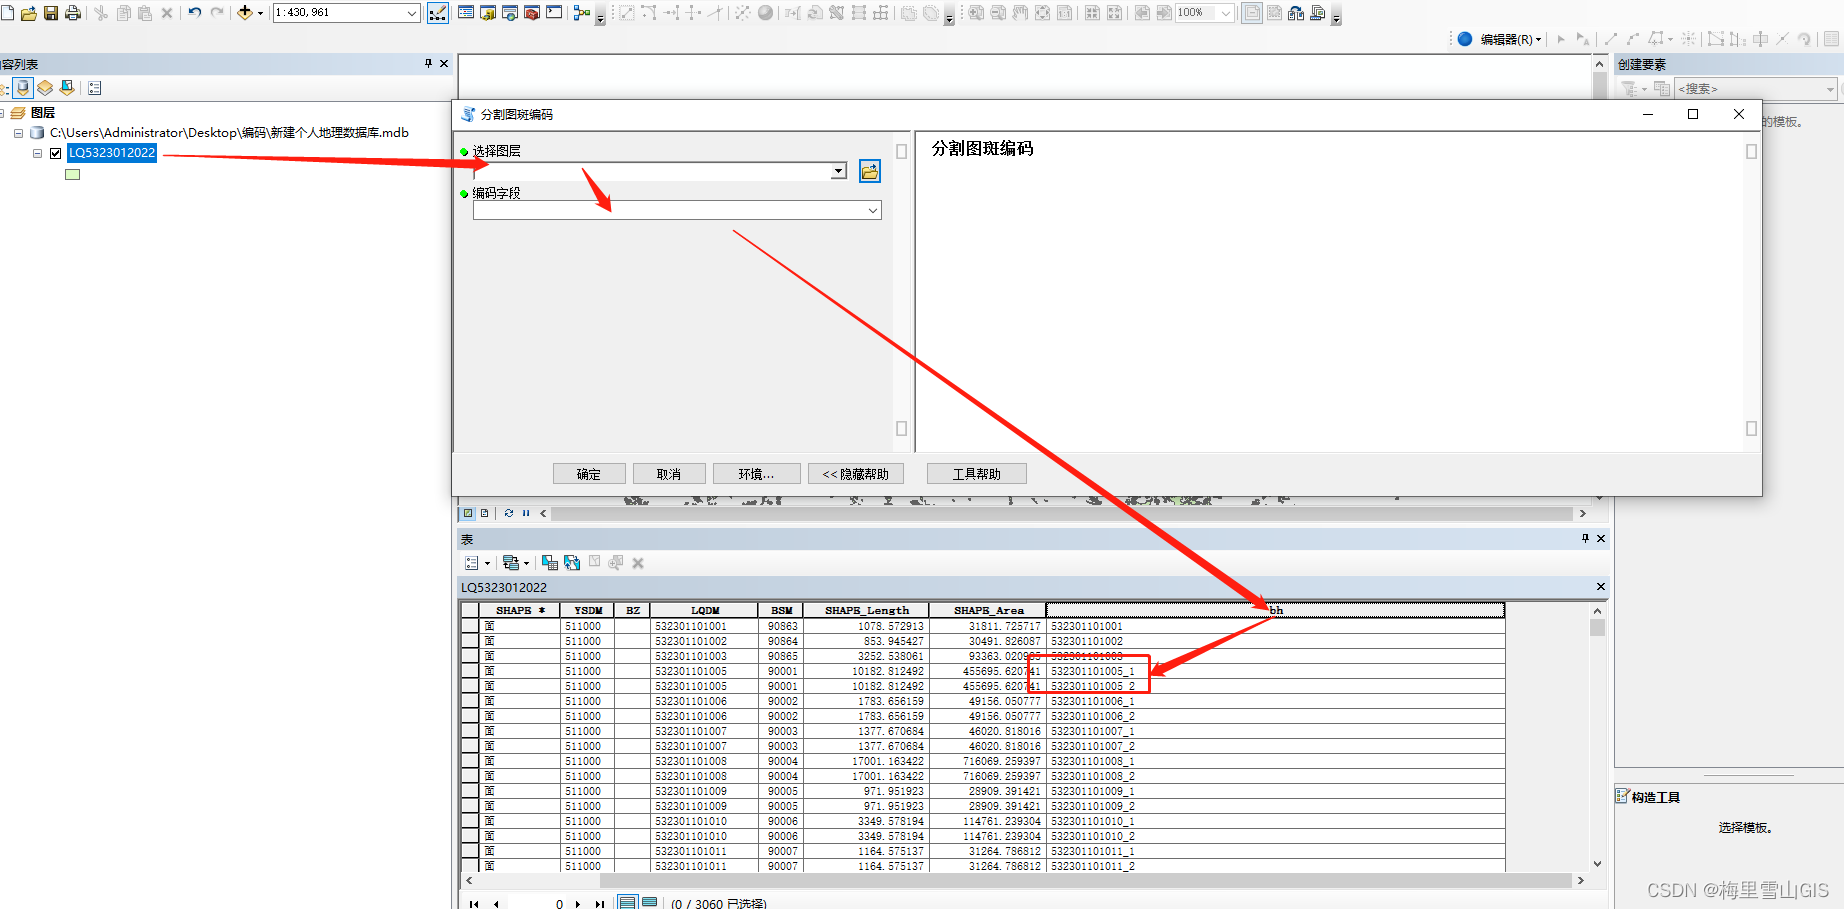Open the Catalog window icon

[x=488, y=13]
